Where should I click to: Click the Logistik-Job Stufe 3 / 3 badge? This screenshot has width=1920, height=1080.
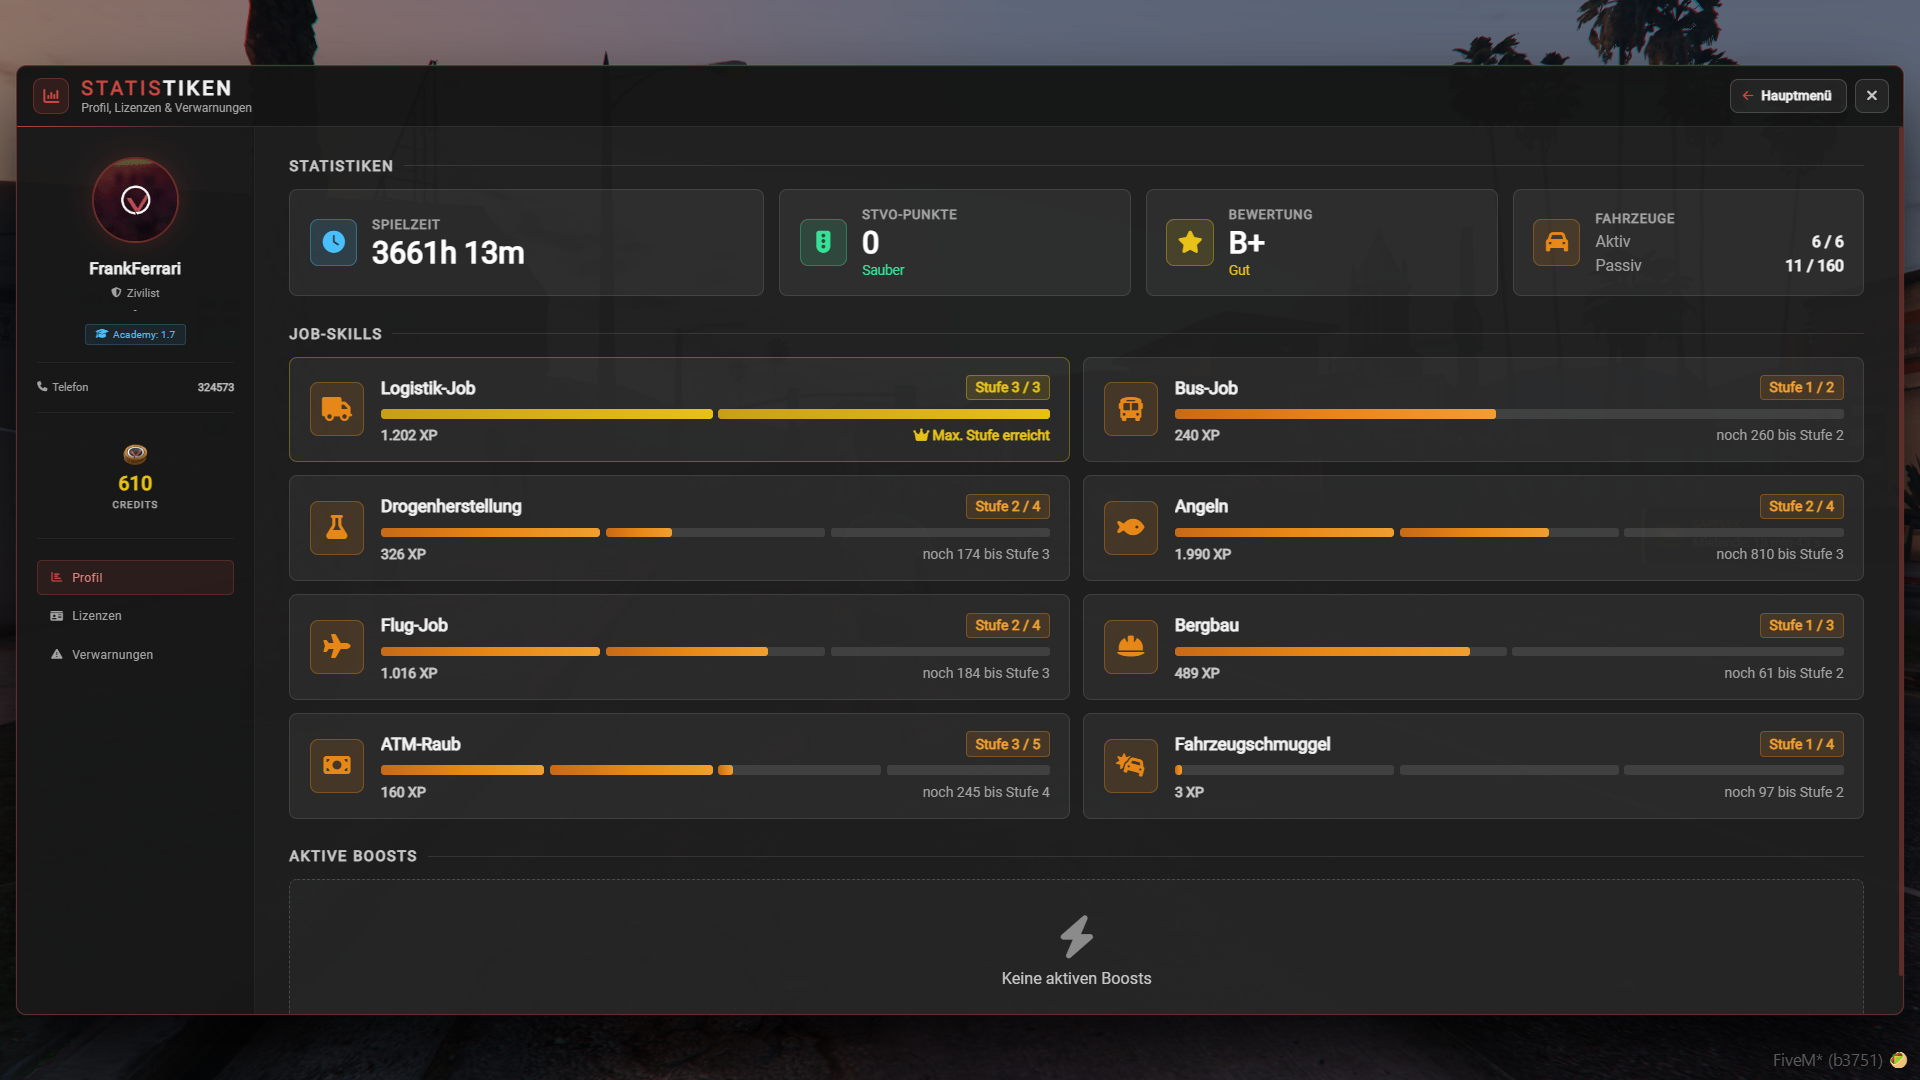(1008, 388)
